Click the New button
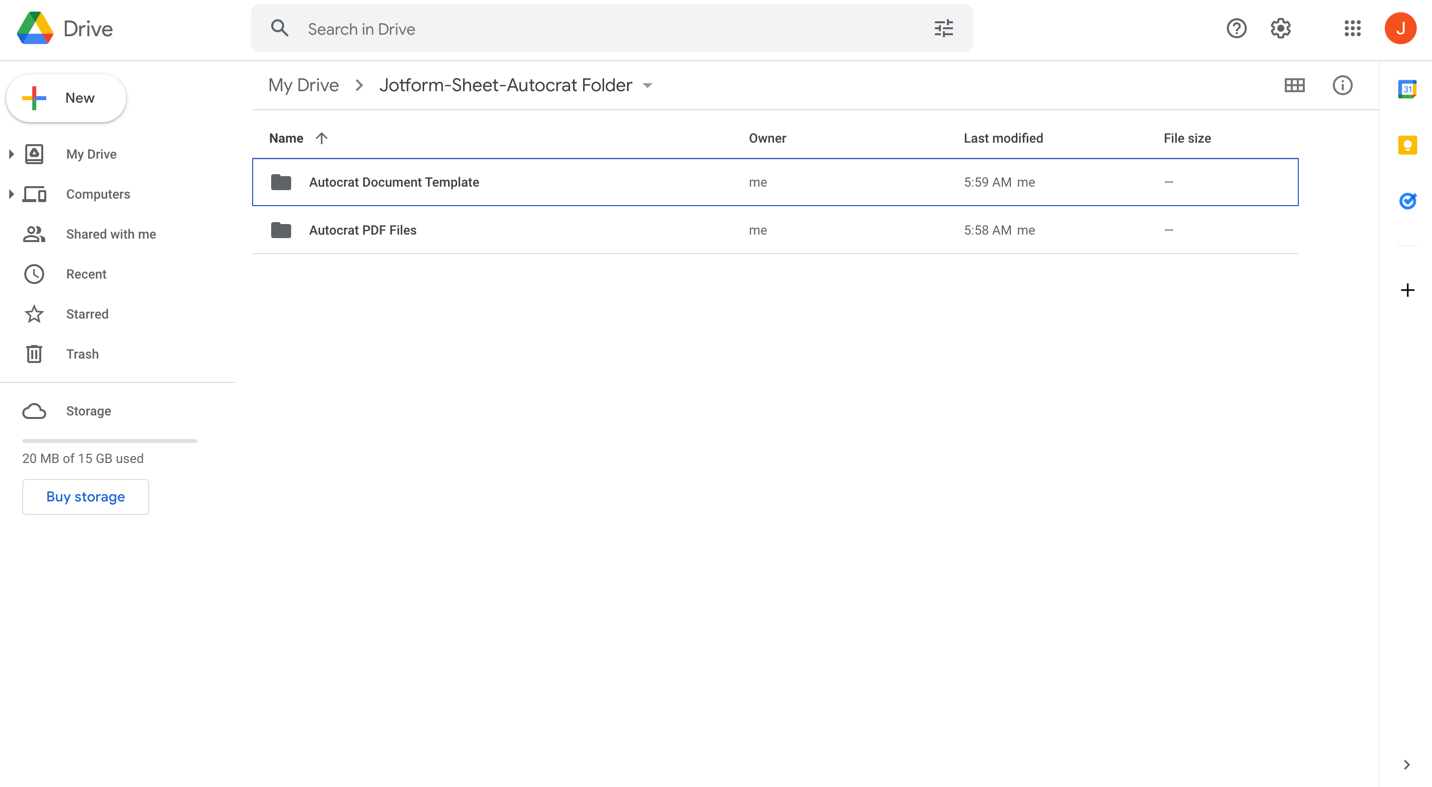This screenshot has width=1432, height=787. (x=66, y=98)
